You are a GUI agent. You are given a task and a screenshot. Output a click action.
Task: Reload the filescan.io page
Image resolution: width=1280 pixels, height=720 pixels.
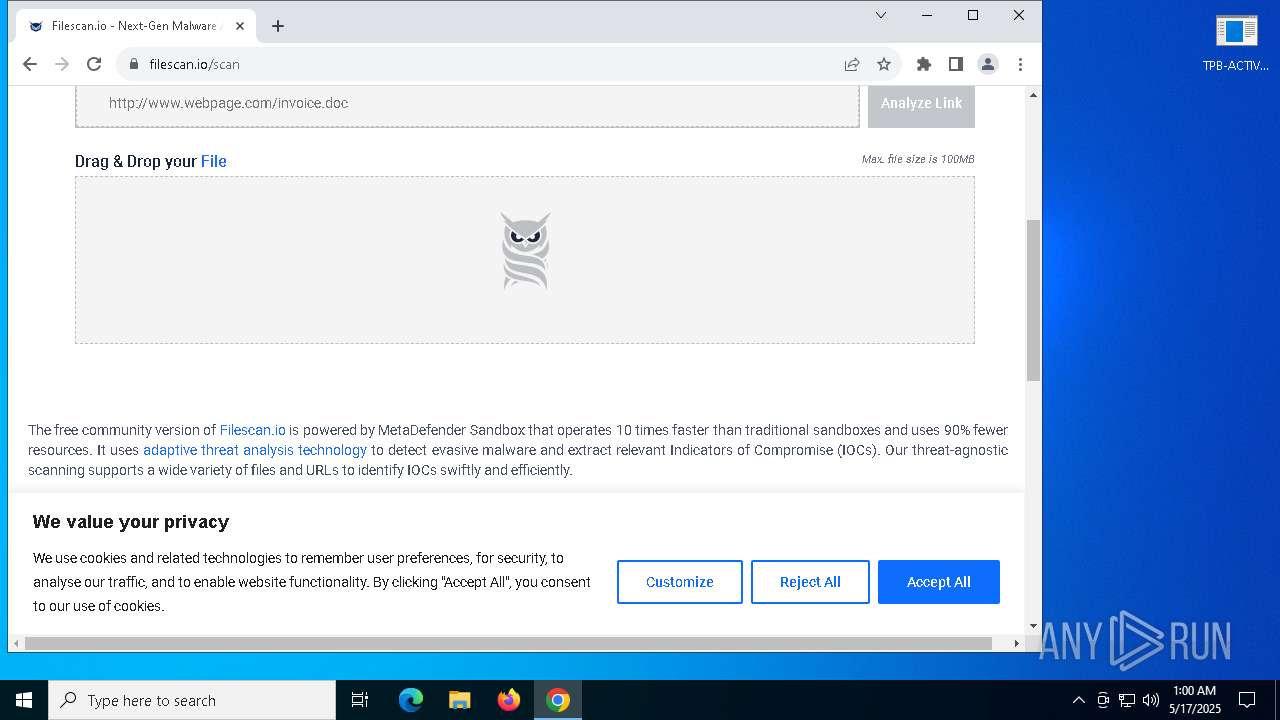pos(94,64)
